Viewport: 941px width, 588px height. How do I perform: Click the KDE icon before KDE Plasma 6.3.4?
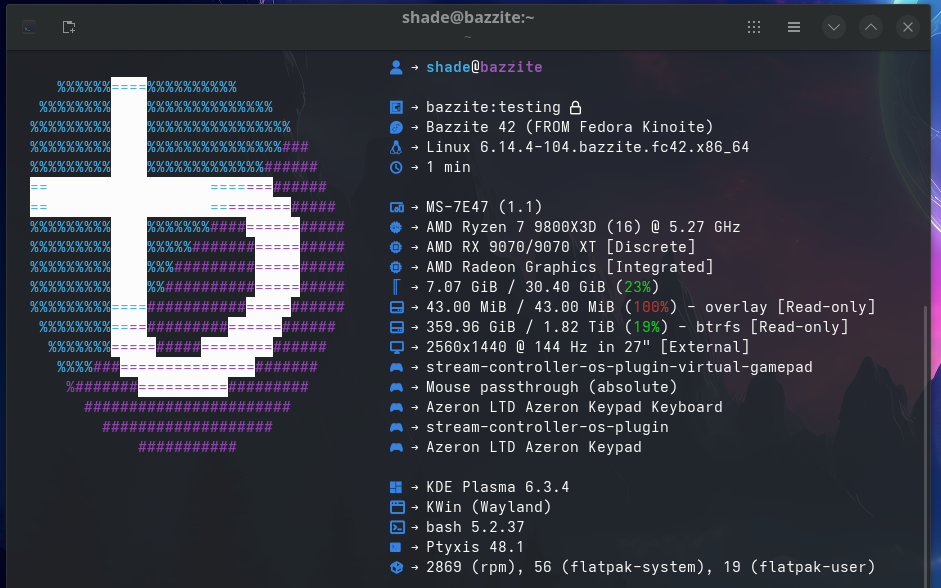[x=396, y=487]
